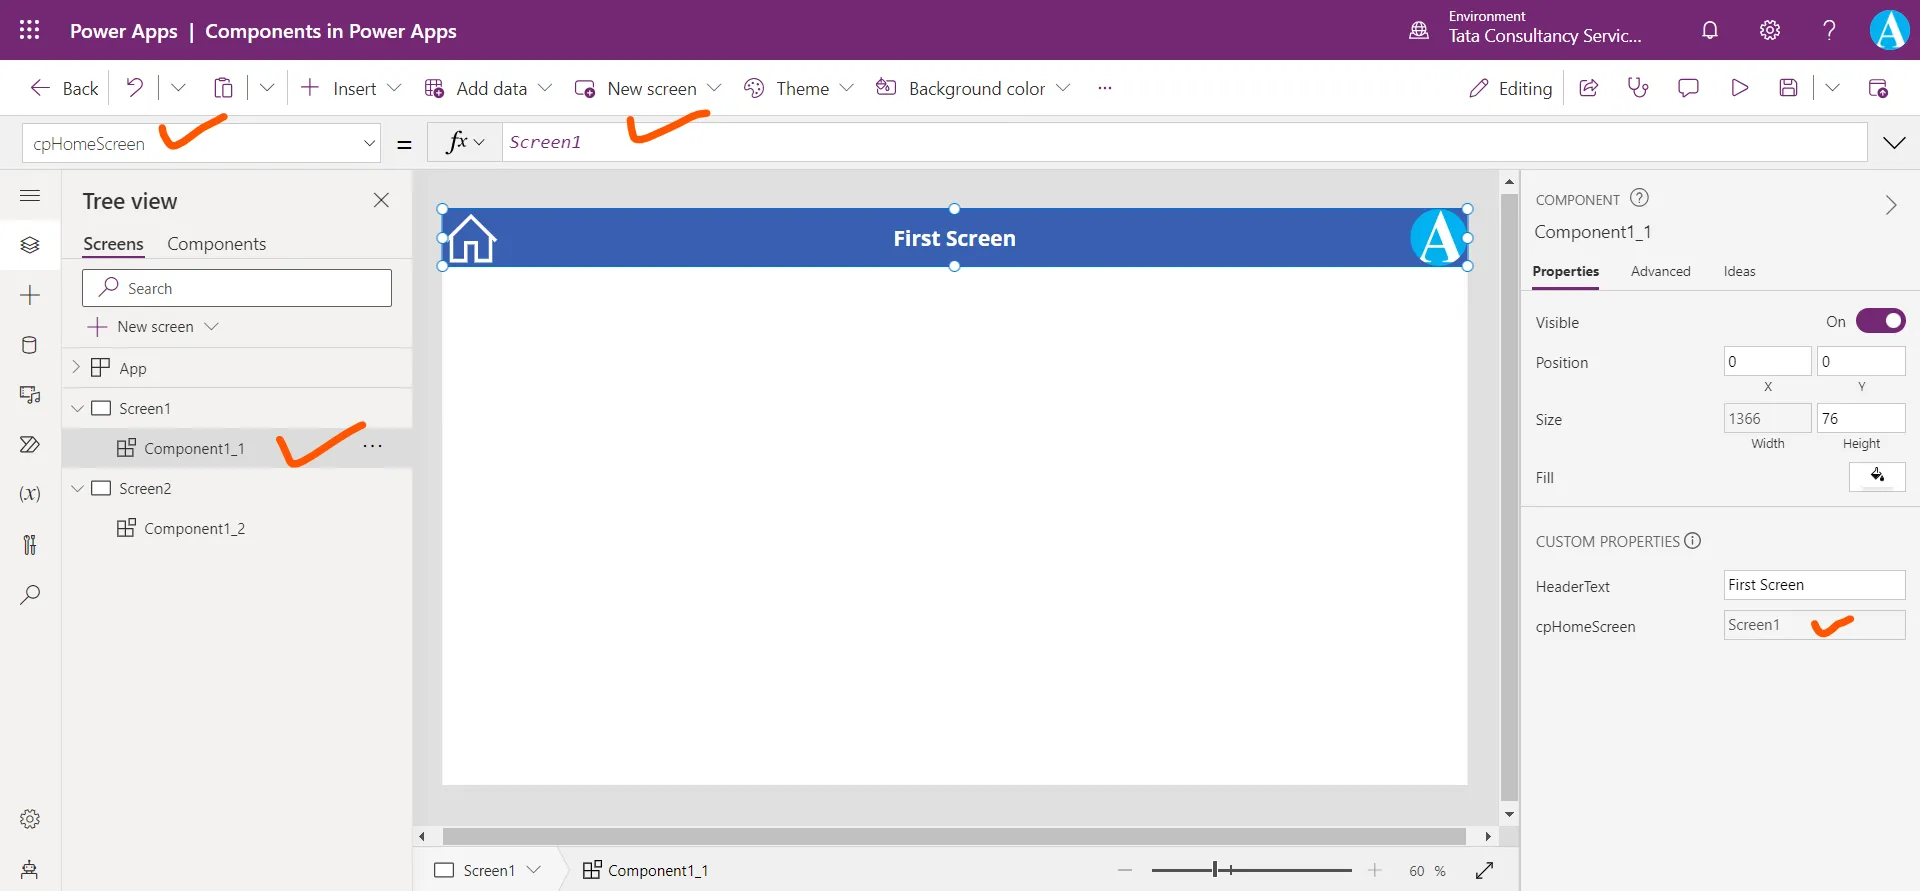Click the Back arrow button
Image resolution: width=1920 pixels, height=891 pixels.
click(64, 88)
